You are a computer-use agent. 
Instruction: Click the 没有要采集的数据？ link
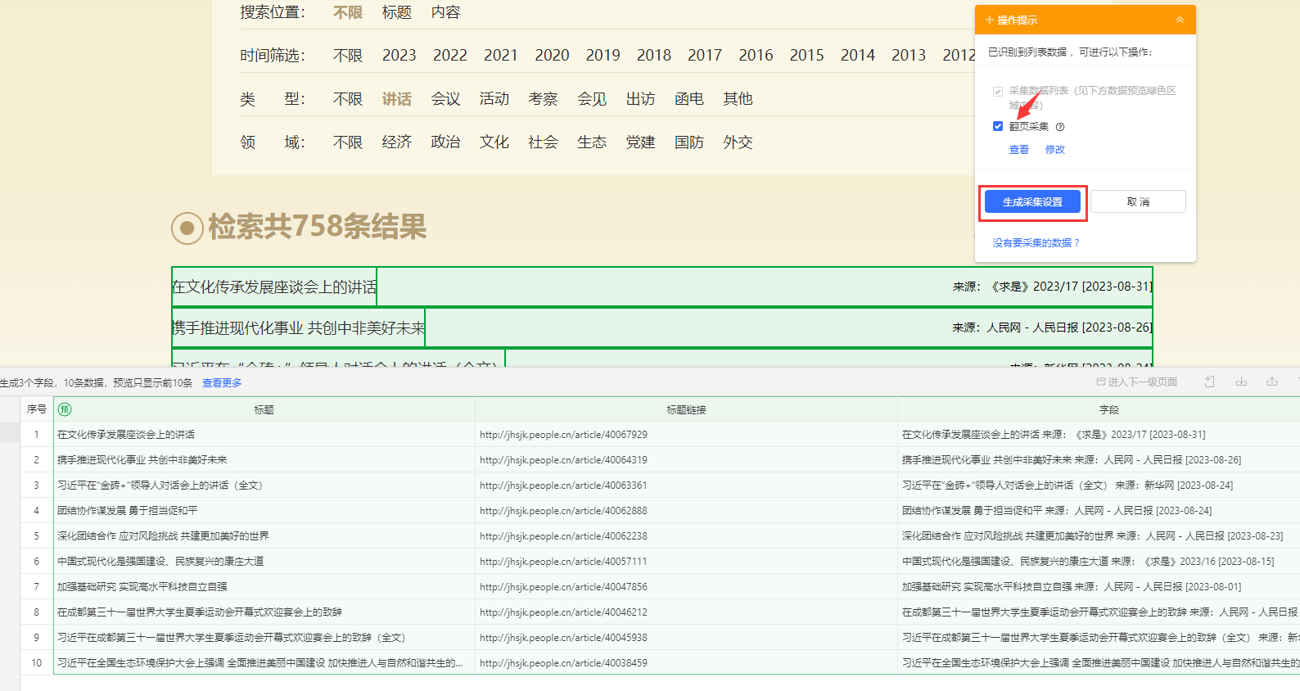(x=1036, y=243)
